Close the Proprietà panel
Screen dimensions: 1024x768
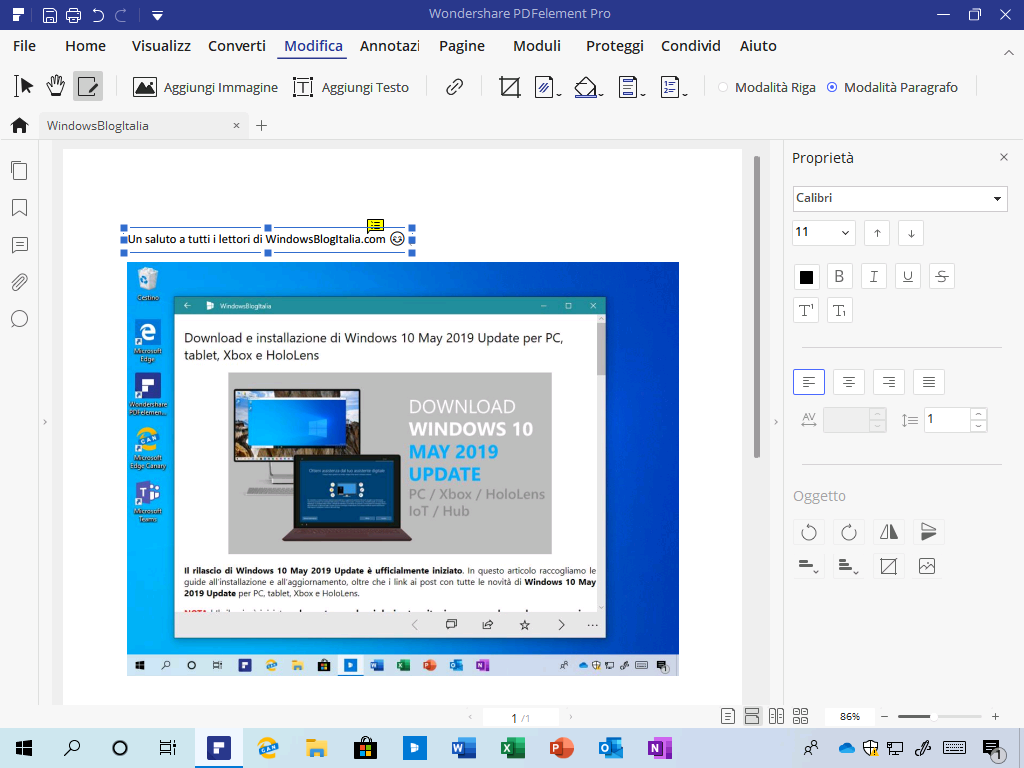(x=1004, y=157)
